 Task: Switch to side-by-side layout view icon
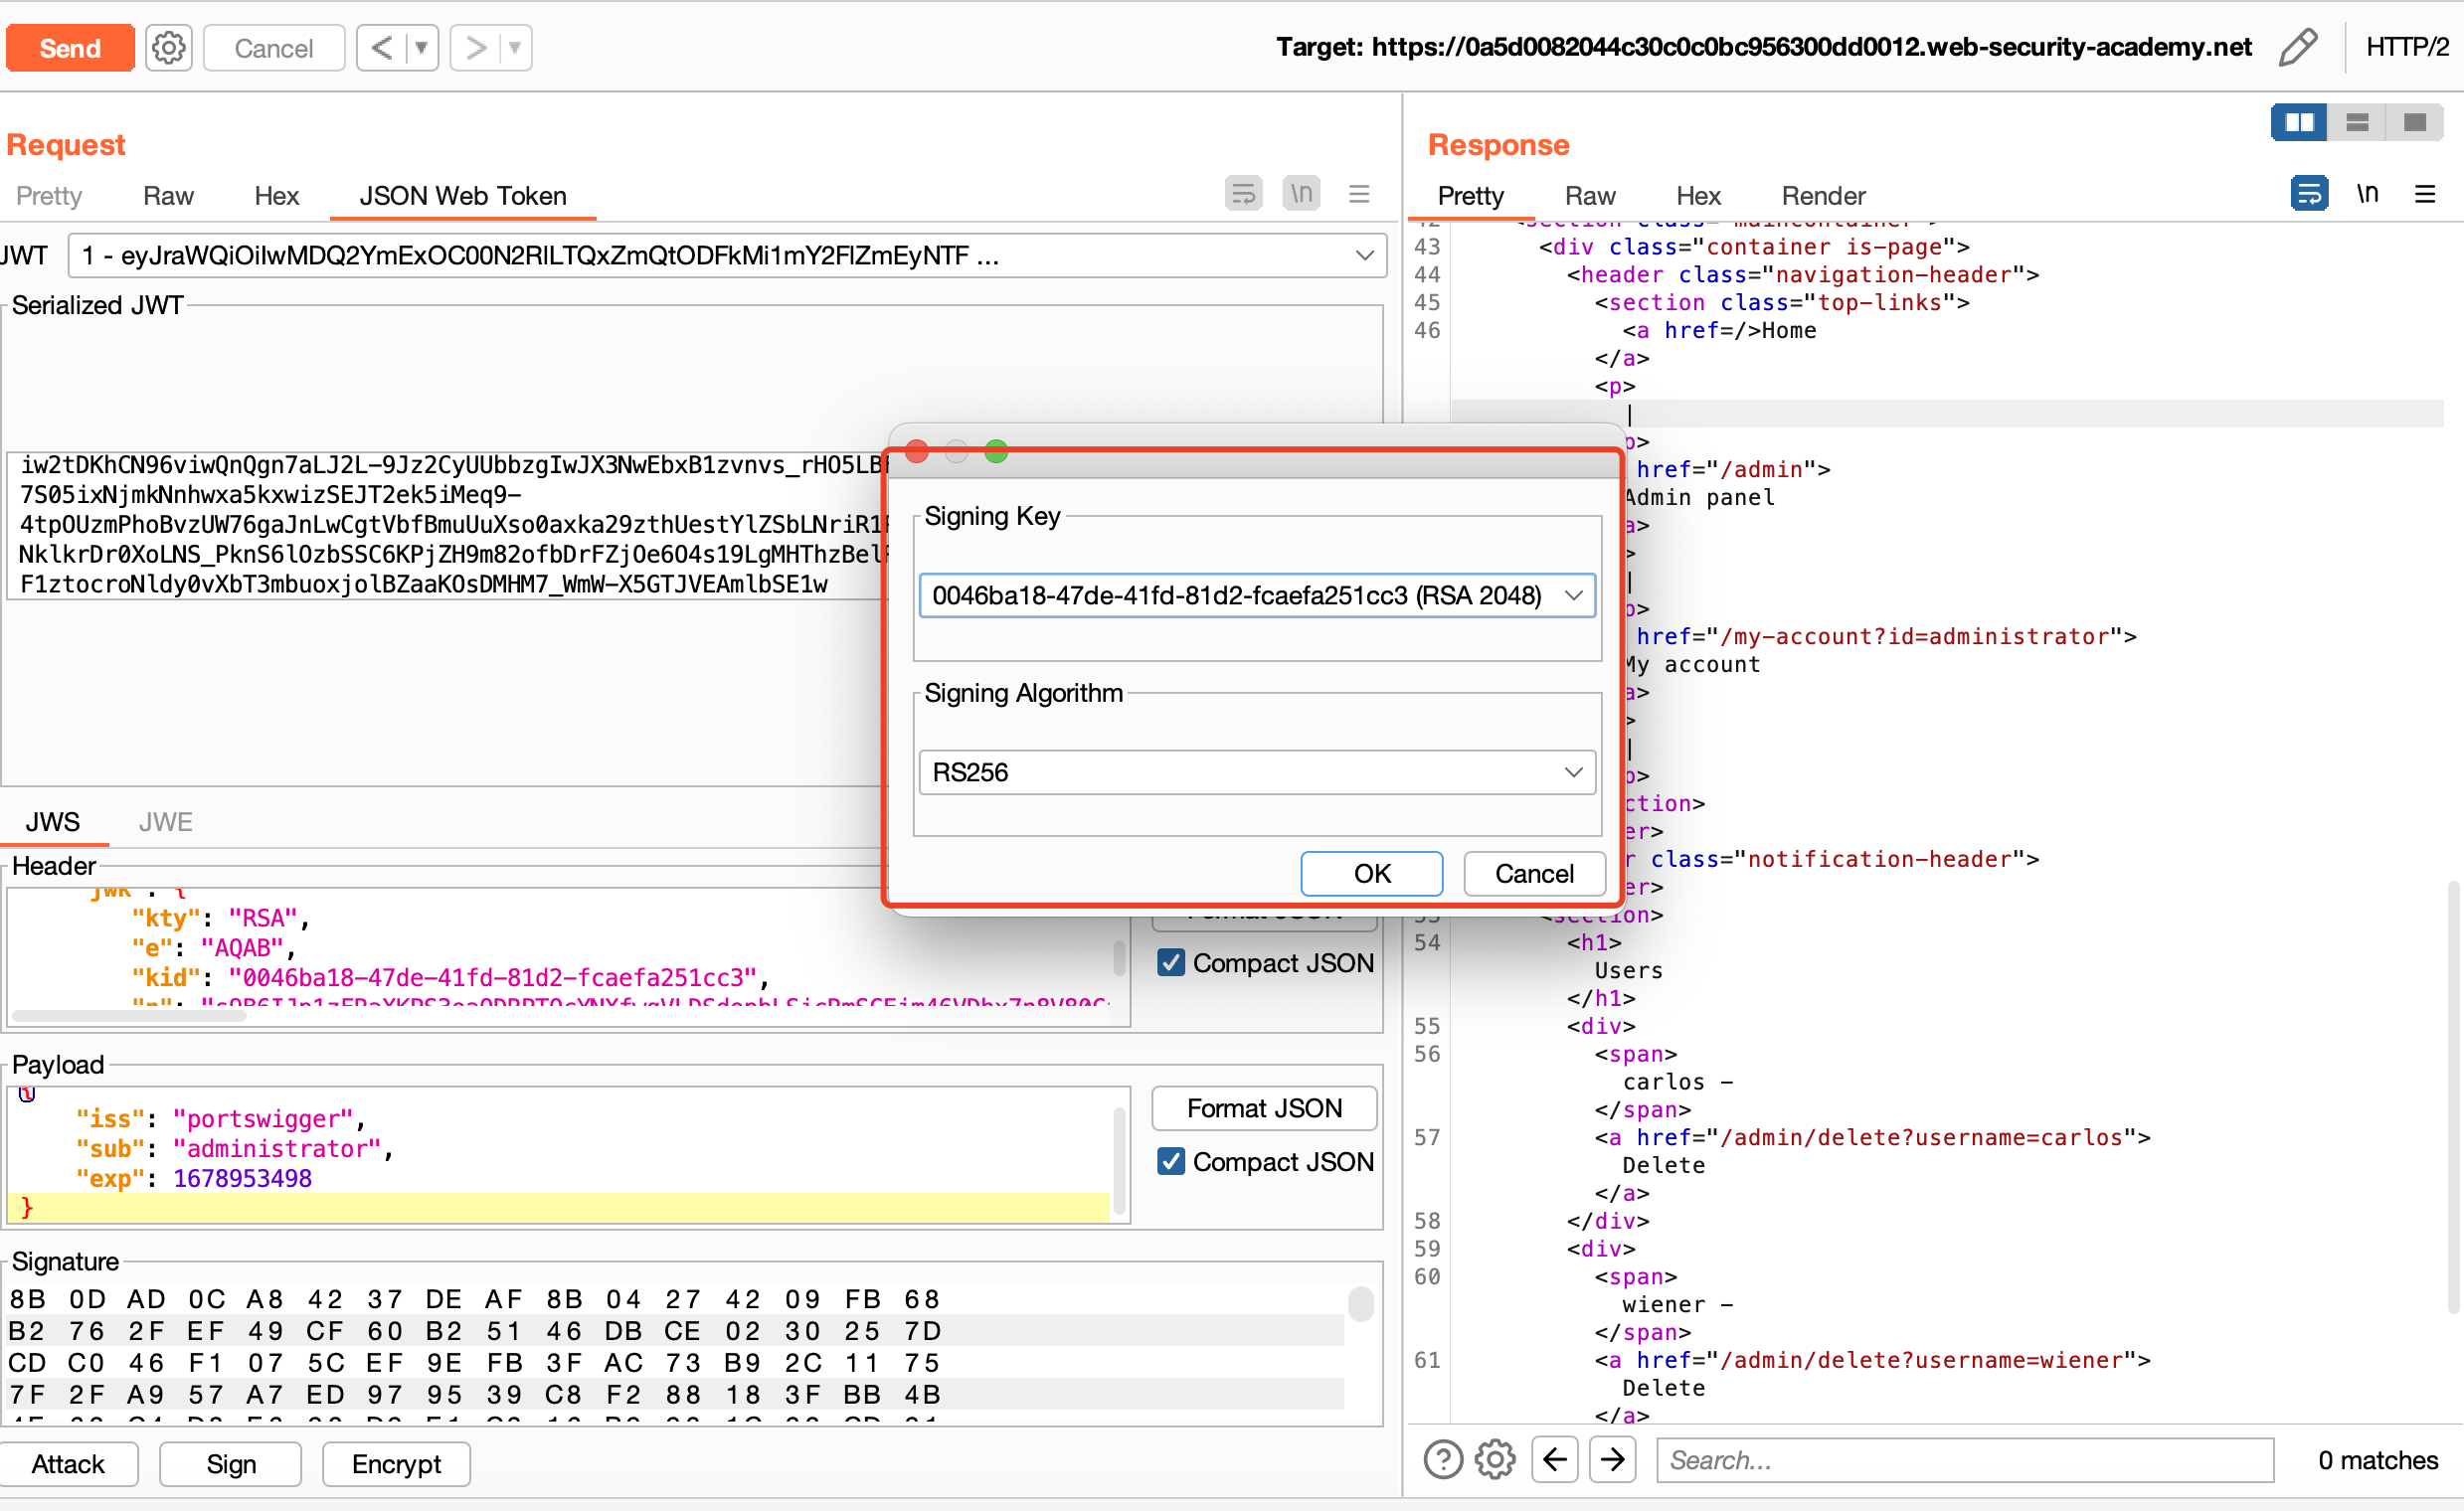[2298, 122]
